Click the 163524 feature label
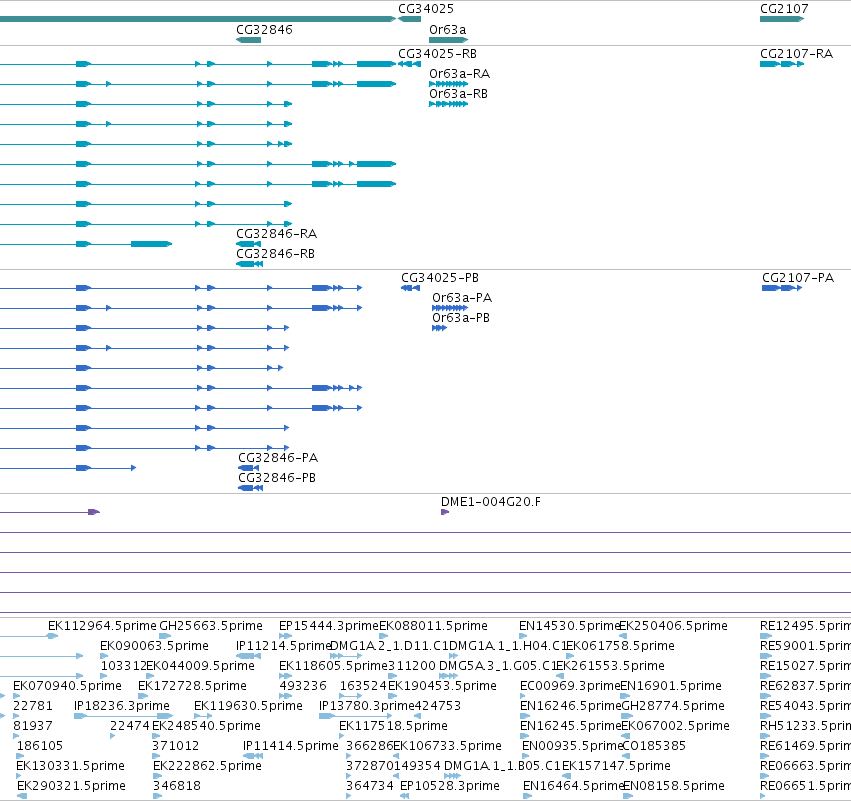 363,686
